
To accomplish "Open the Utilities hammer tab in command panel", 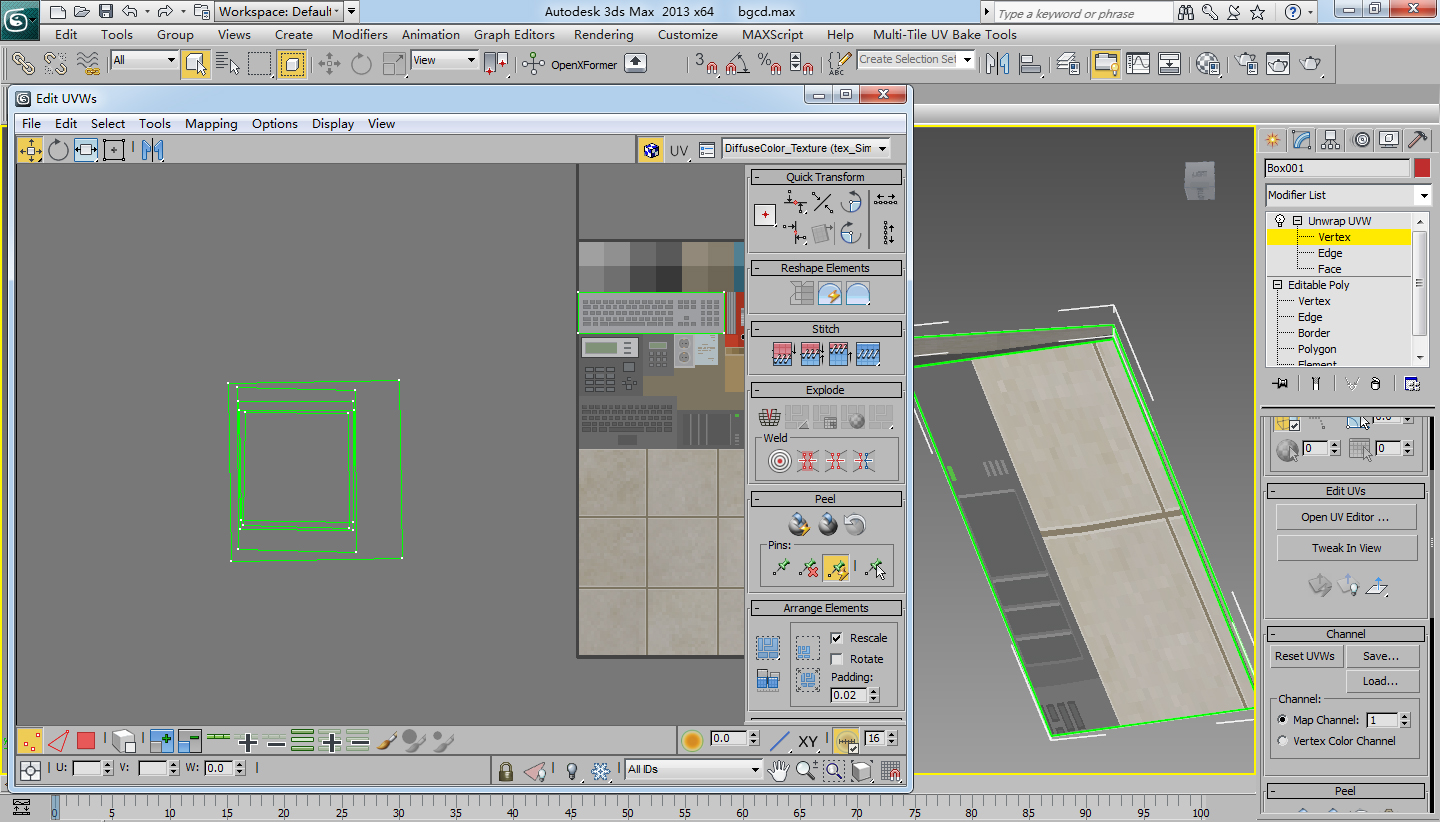I will (1417, 140).
